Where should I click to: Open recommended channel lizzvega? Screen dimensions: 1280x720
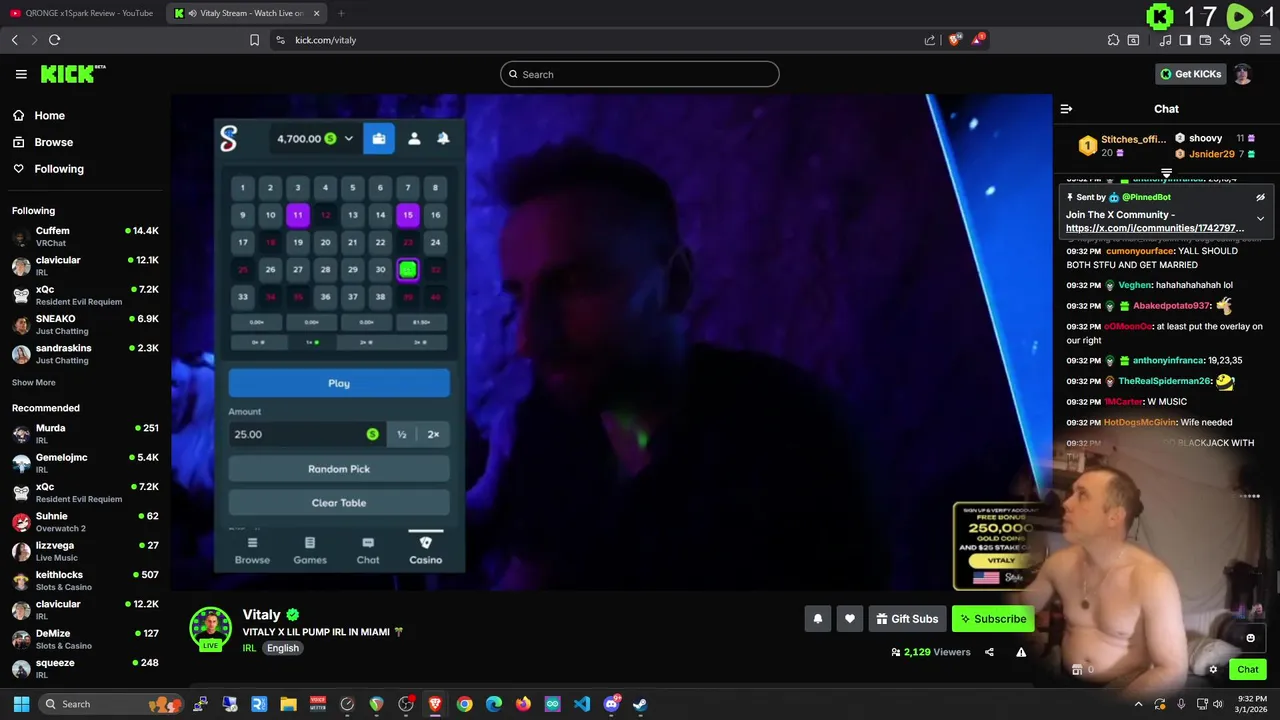[85, 551]
